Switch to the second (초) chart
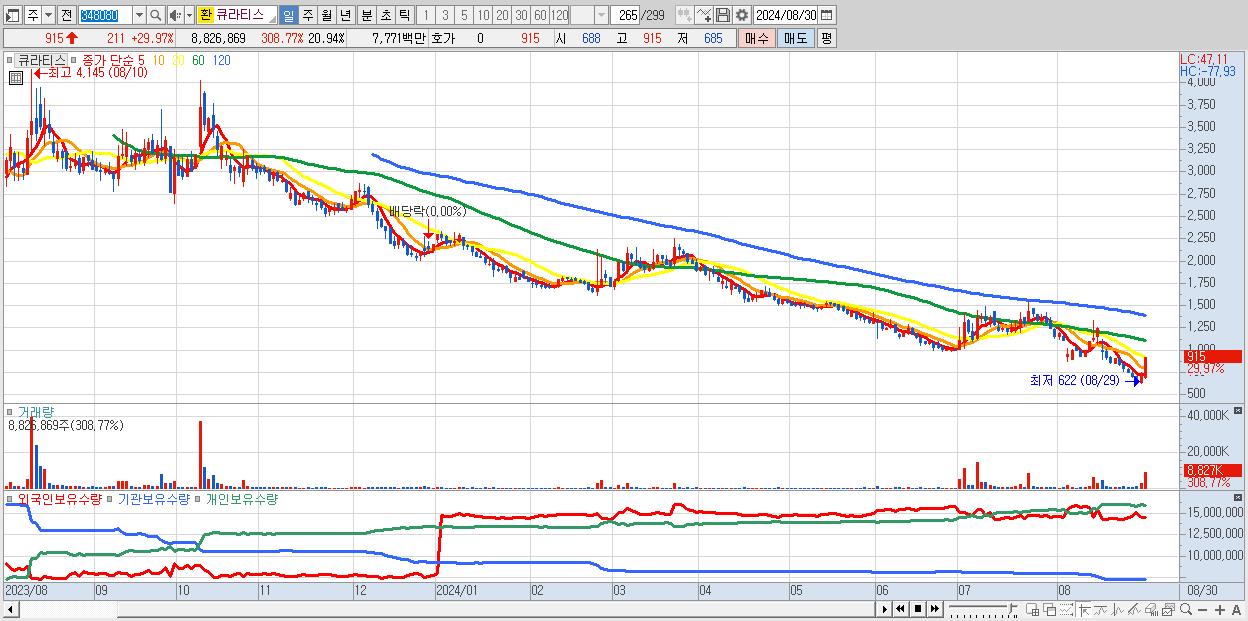1248x621 pixels. pyautogui.click(x=385, y=16)
